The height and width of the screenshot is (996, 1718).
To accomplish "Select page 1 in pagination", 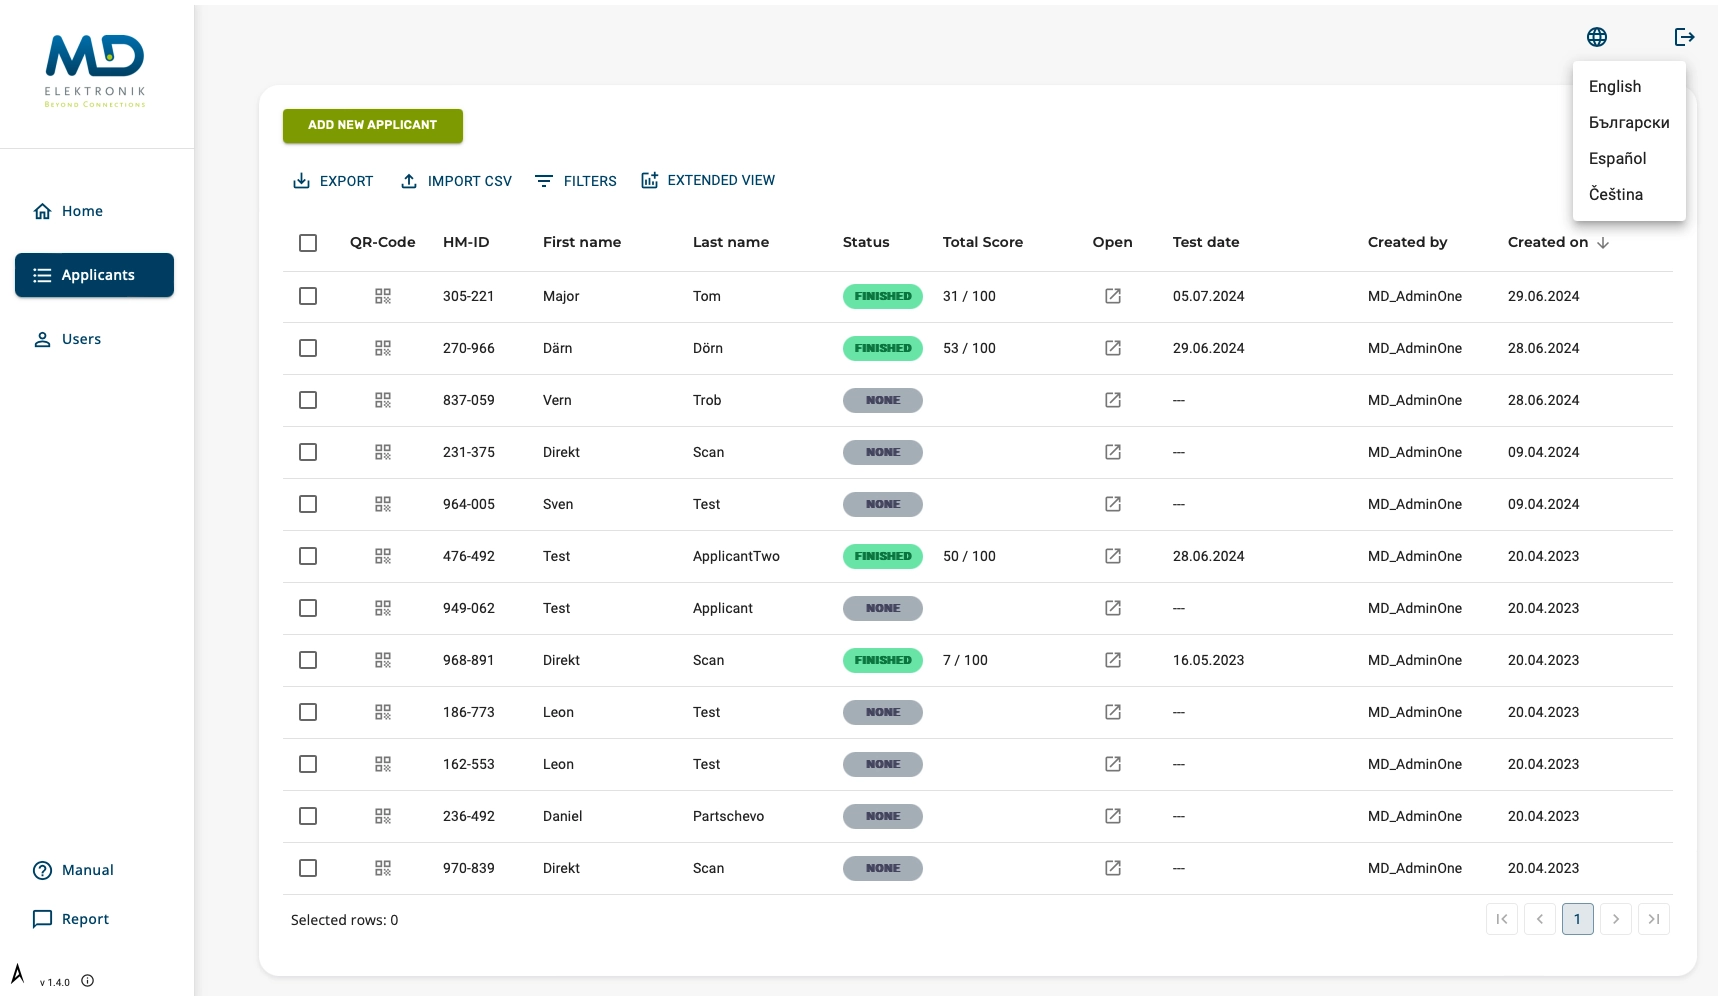I will (x=1578, y=919).
